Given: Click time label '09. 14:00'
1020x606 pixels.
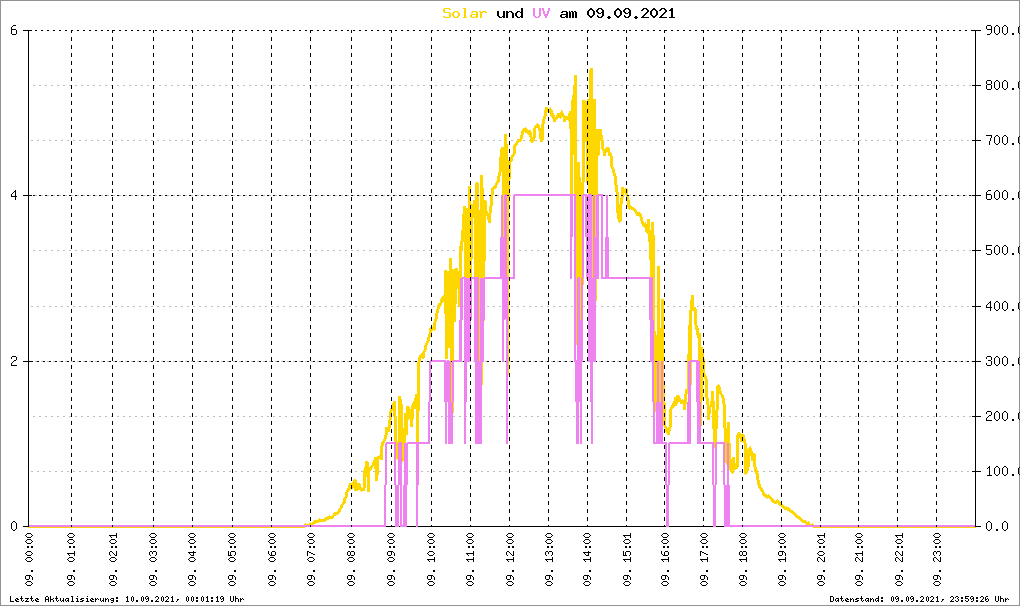Looking at the screenshot, I should pyautogui.click(x=587, y=560).
